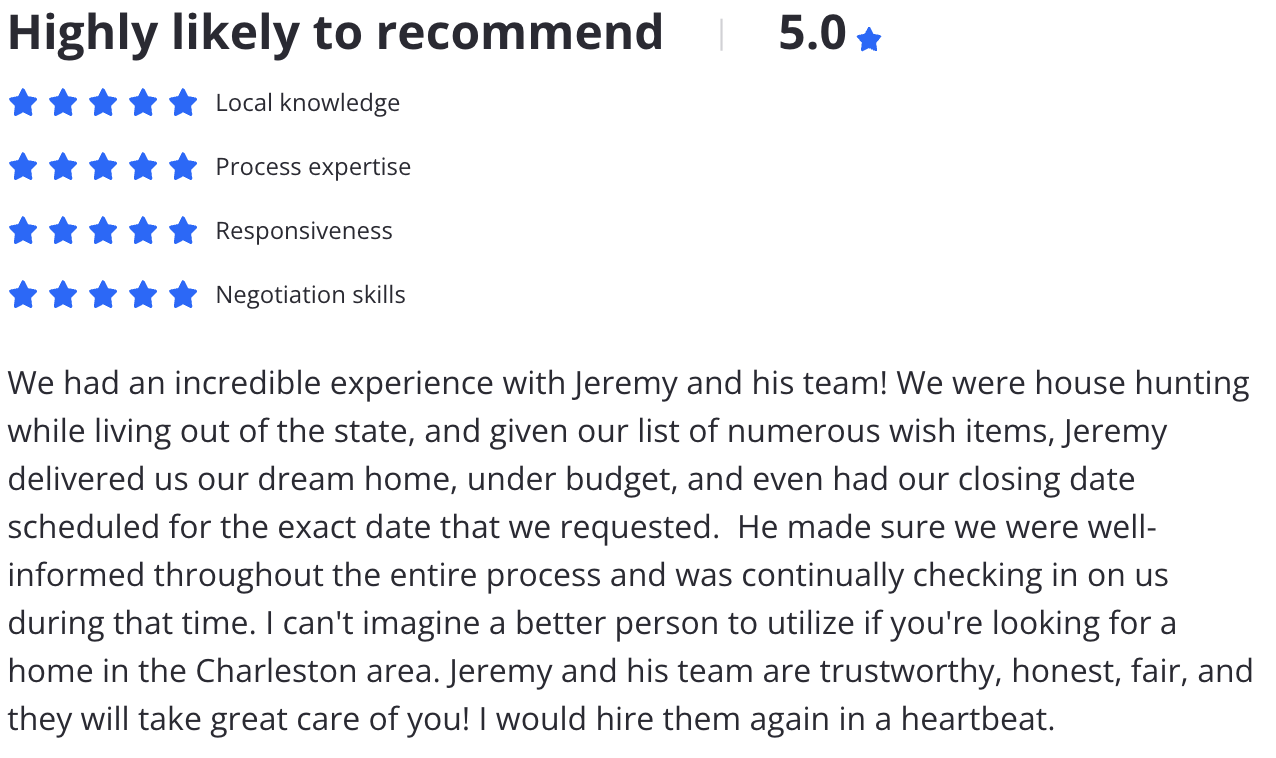Viewport: 1276px width, 758px height.
Task: Click the review's opening sentence about Jeremy
Action: point(450,384)
